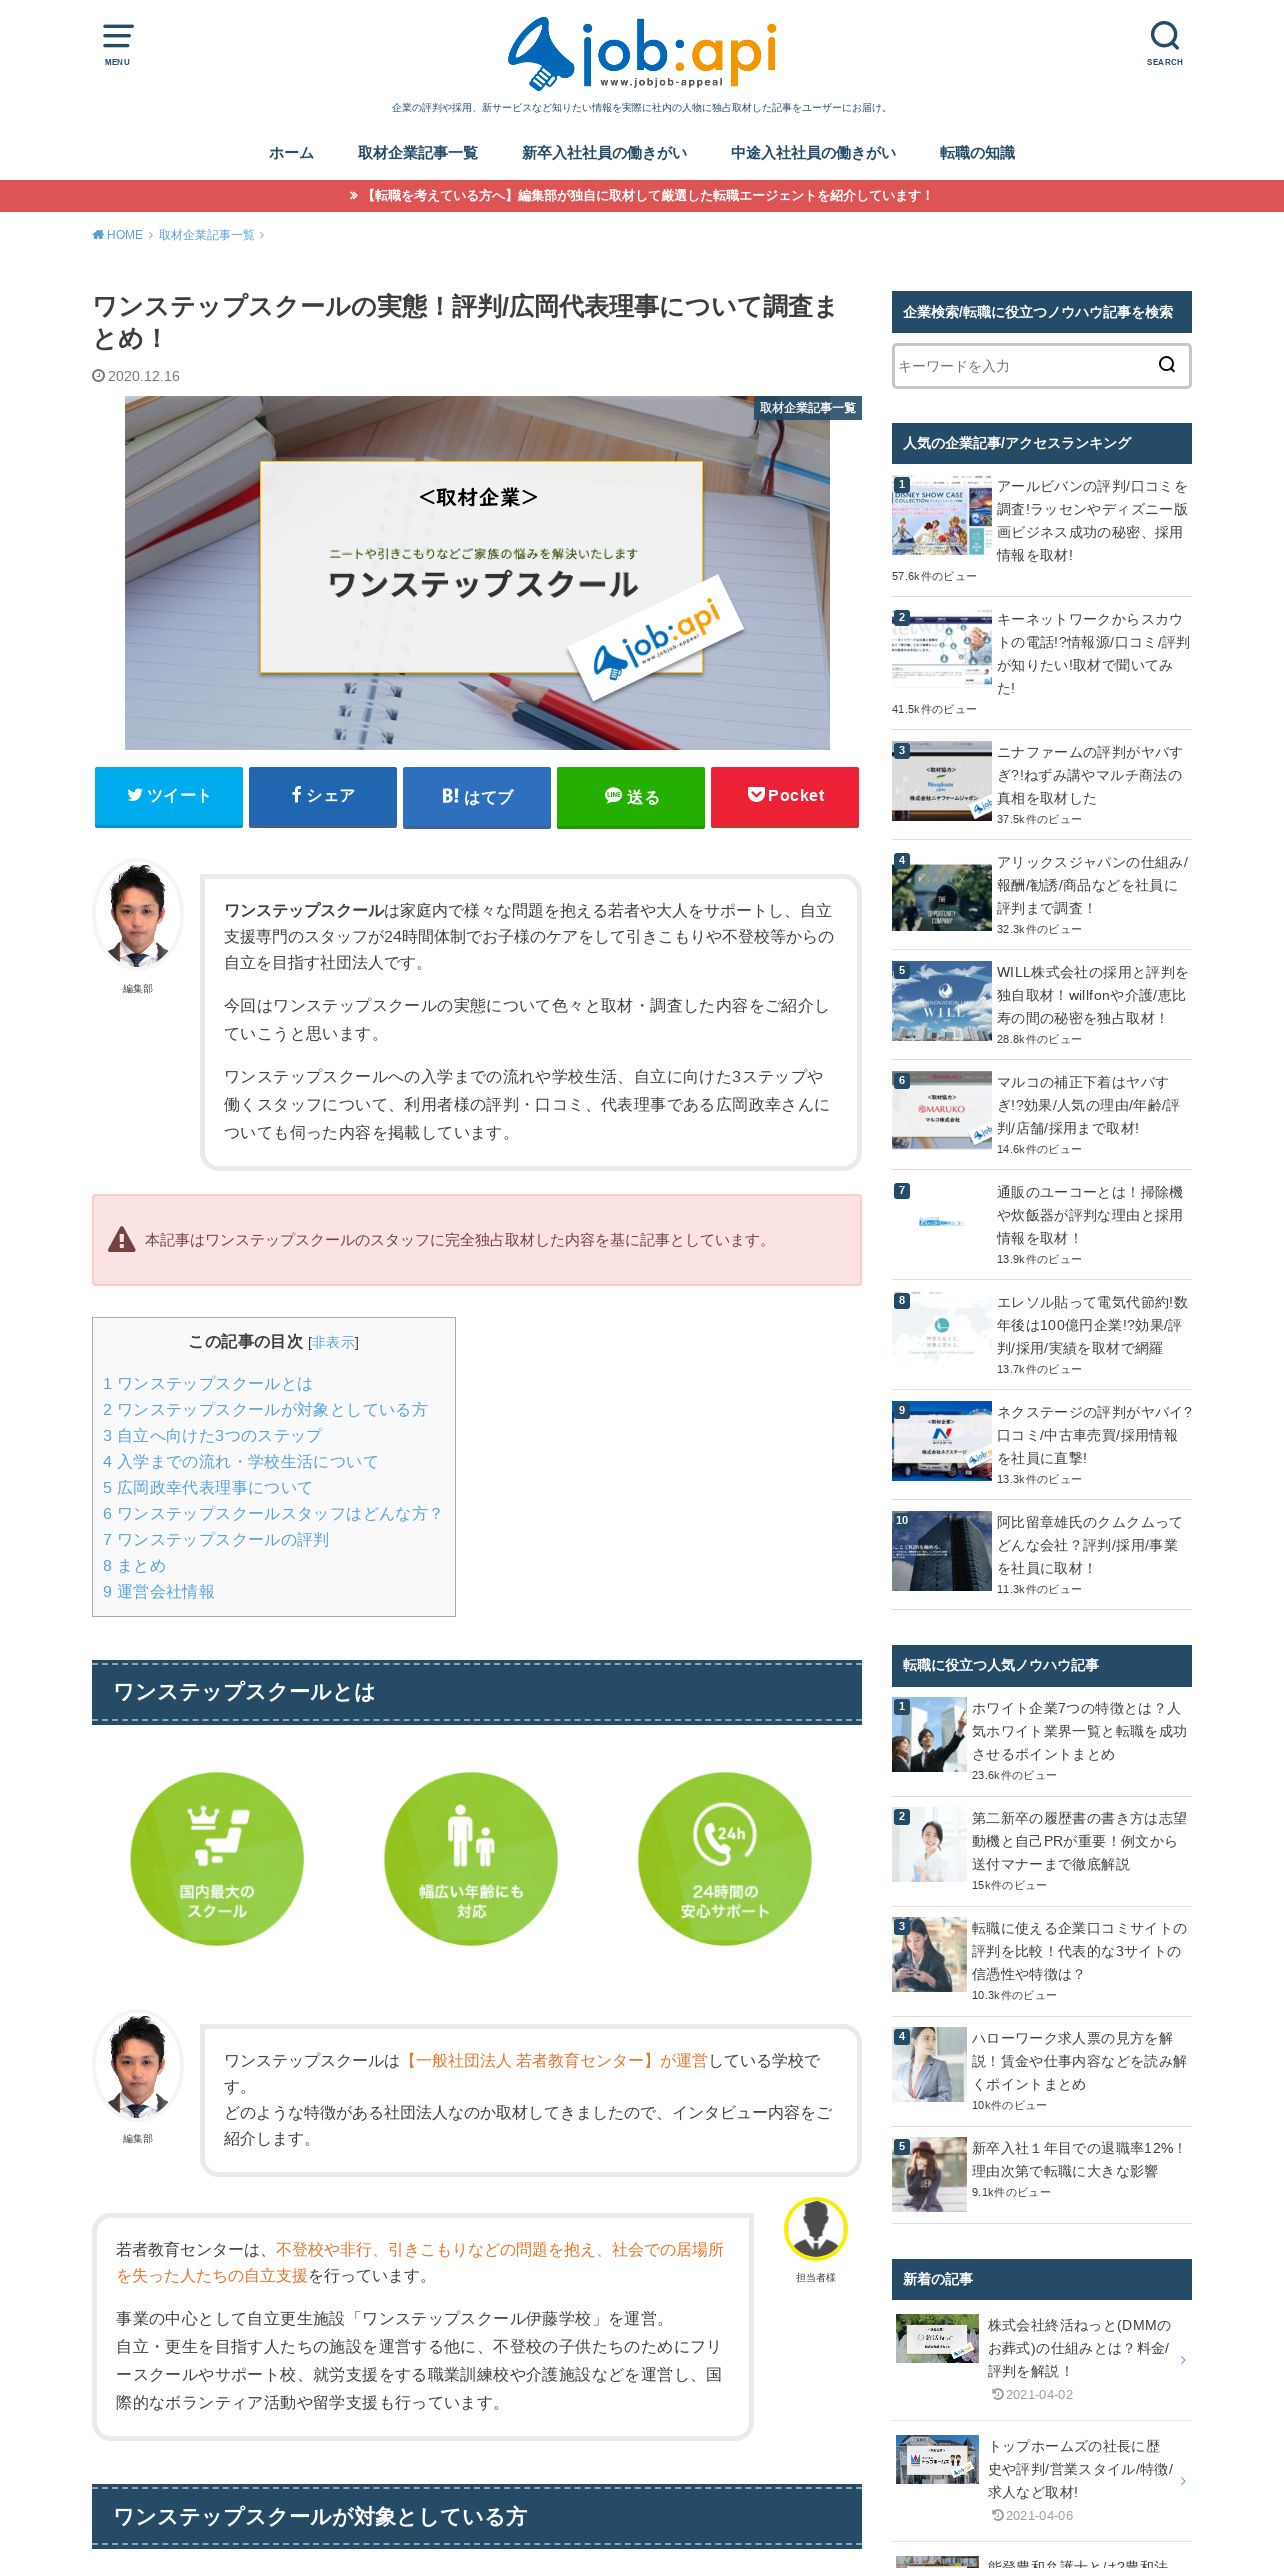Click the red 転職エージェント announcement banner

point(642,196)
